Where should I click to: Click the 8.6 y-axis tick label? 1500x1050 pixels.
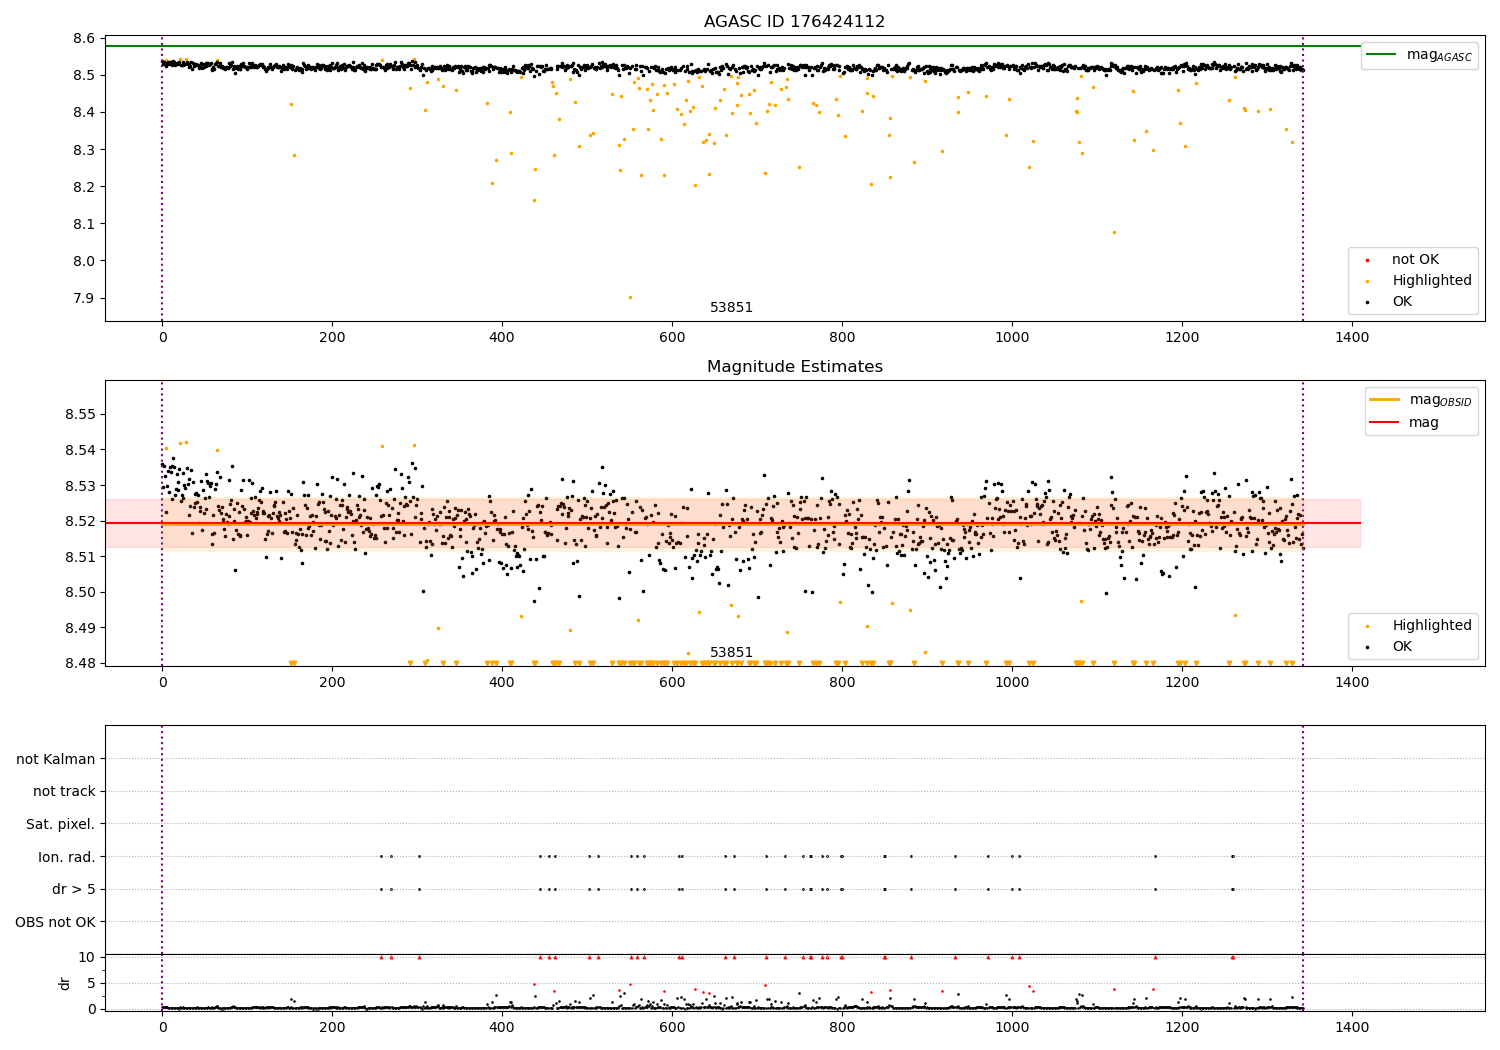(x=83, y=38)
